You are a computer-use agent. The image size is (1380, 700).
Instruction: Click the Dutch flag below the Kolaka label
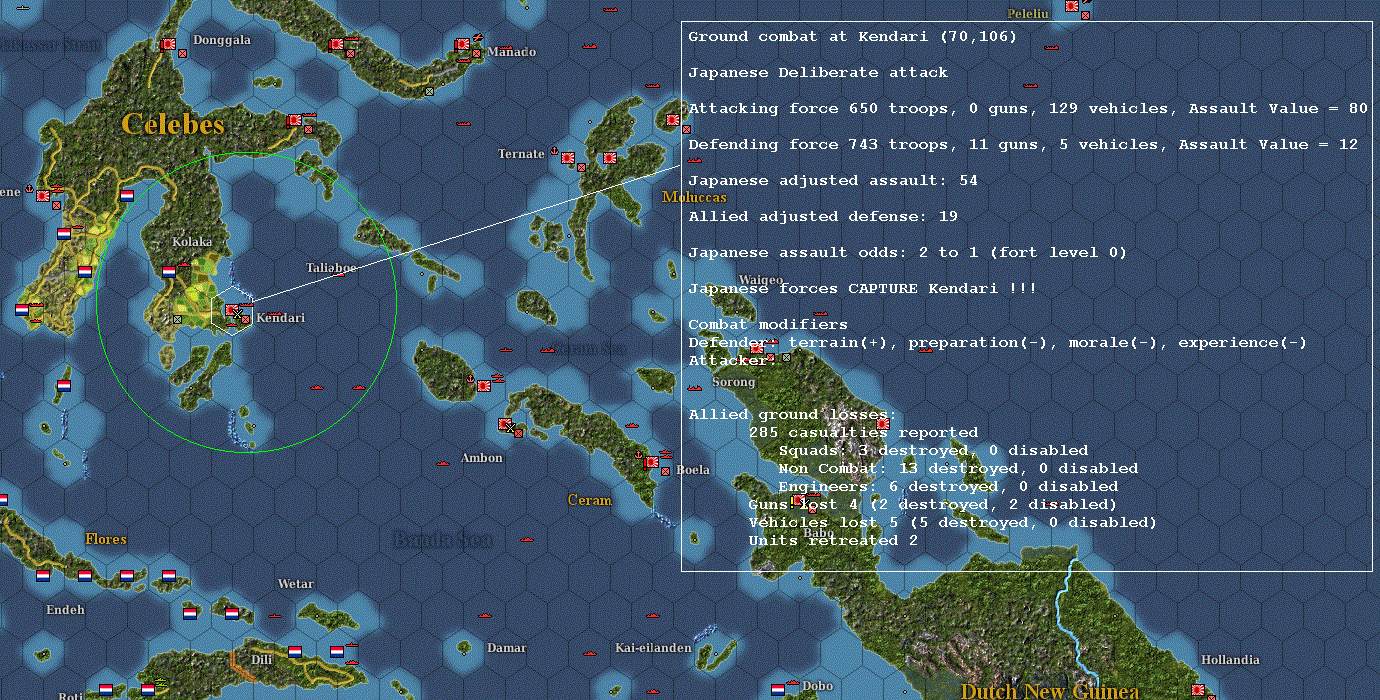[169, 272]
